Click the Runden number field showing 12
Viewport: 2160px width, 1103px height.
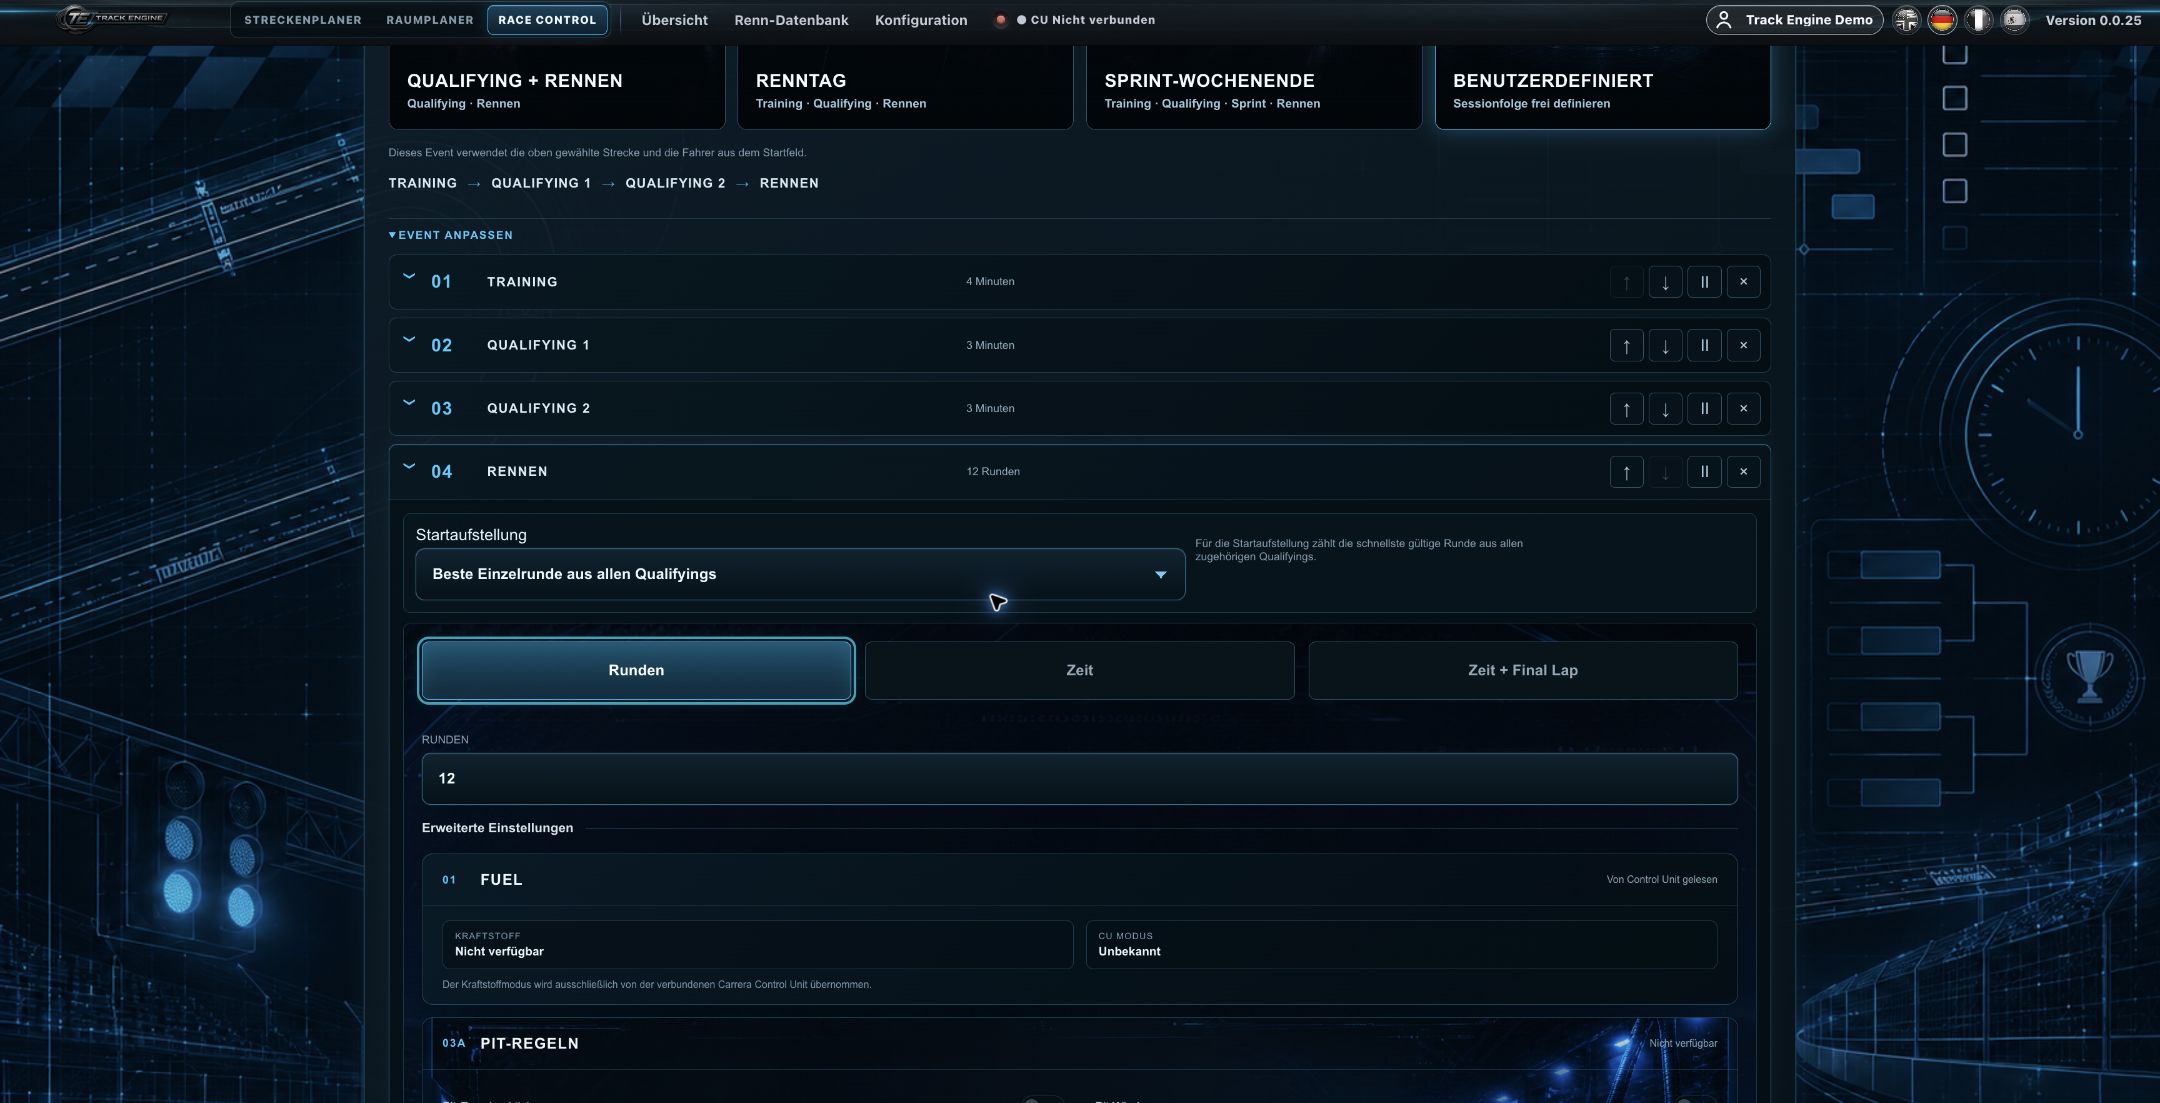coord(1079,778)
